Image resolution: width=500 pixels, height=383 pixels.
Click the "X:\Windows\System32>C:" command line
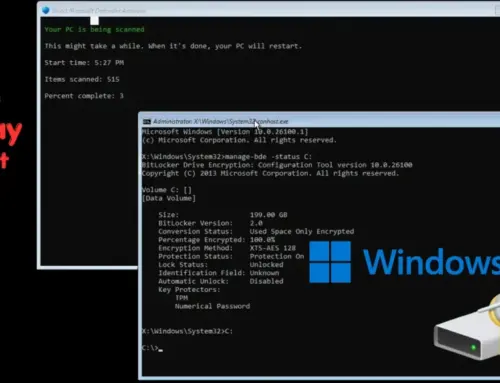[x=187, y=331]
